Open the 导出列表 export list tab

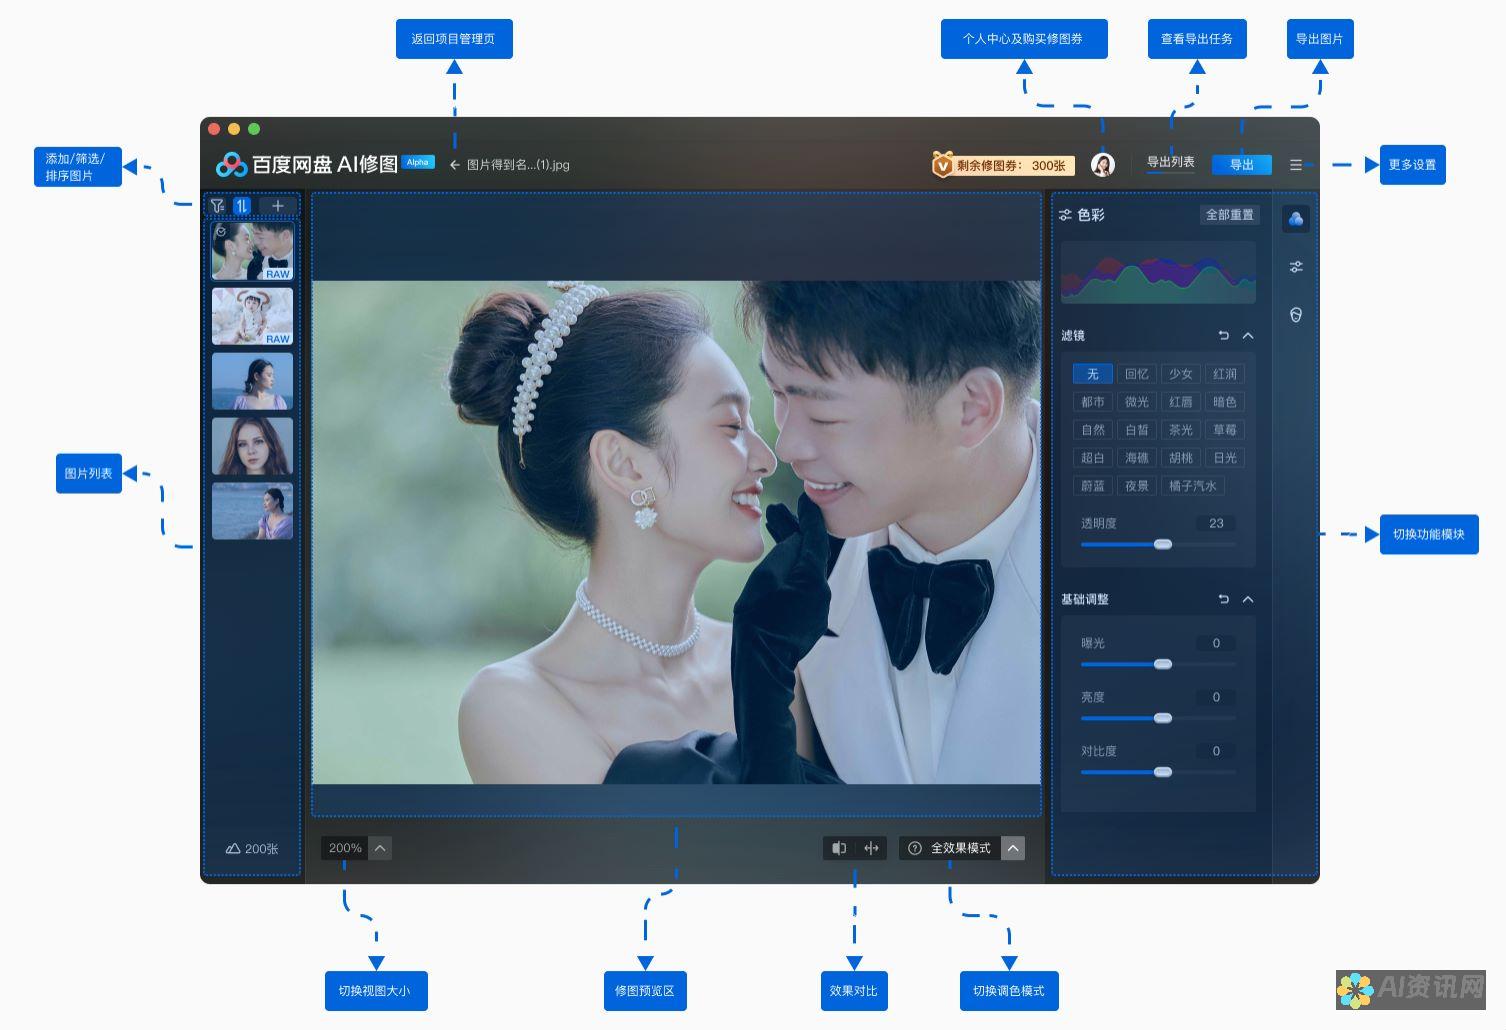point(1170,162)
